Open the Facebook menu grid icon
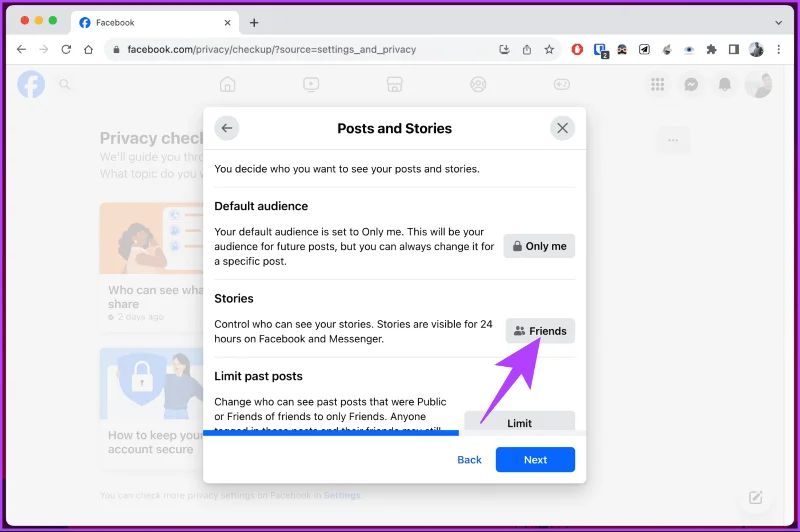 coord(658,84)
